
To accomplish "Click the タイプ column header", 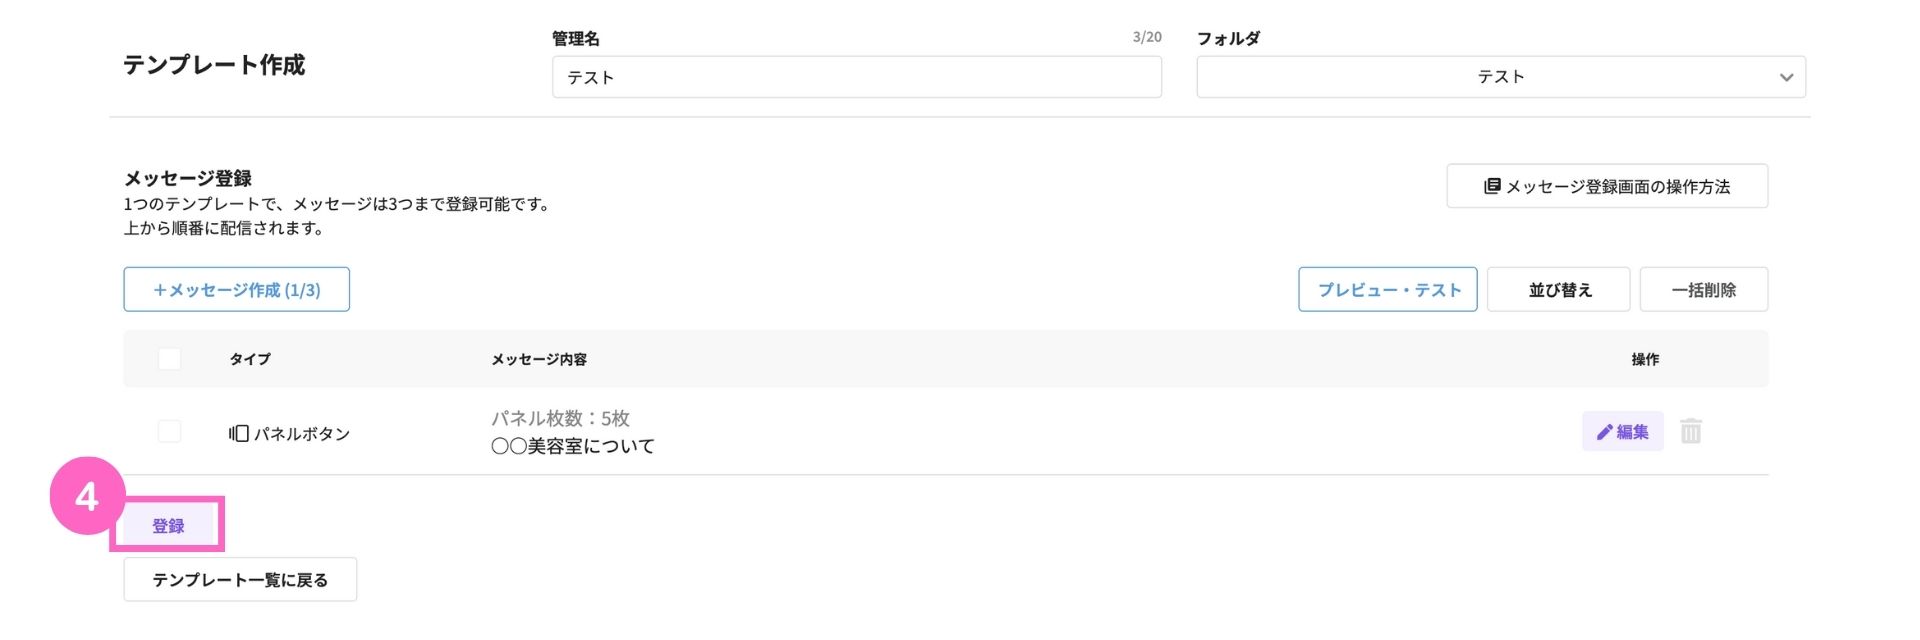I will 250,359.
